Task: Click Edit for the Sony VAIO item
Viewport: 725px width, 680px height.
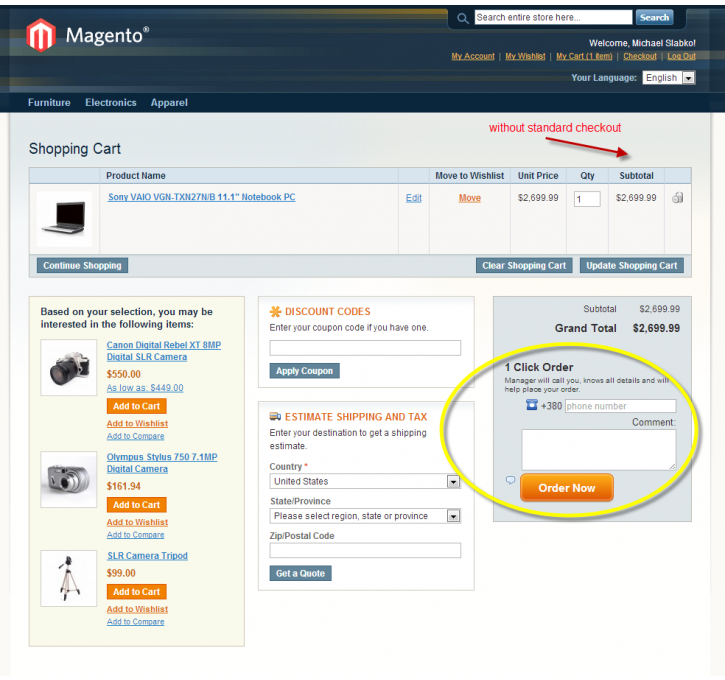Action: click(x=414, y=198)
